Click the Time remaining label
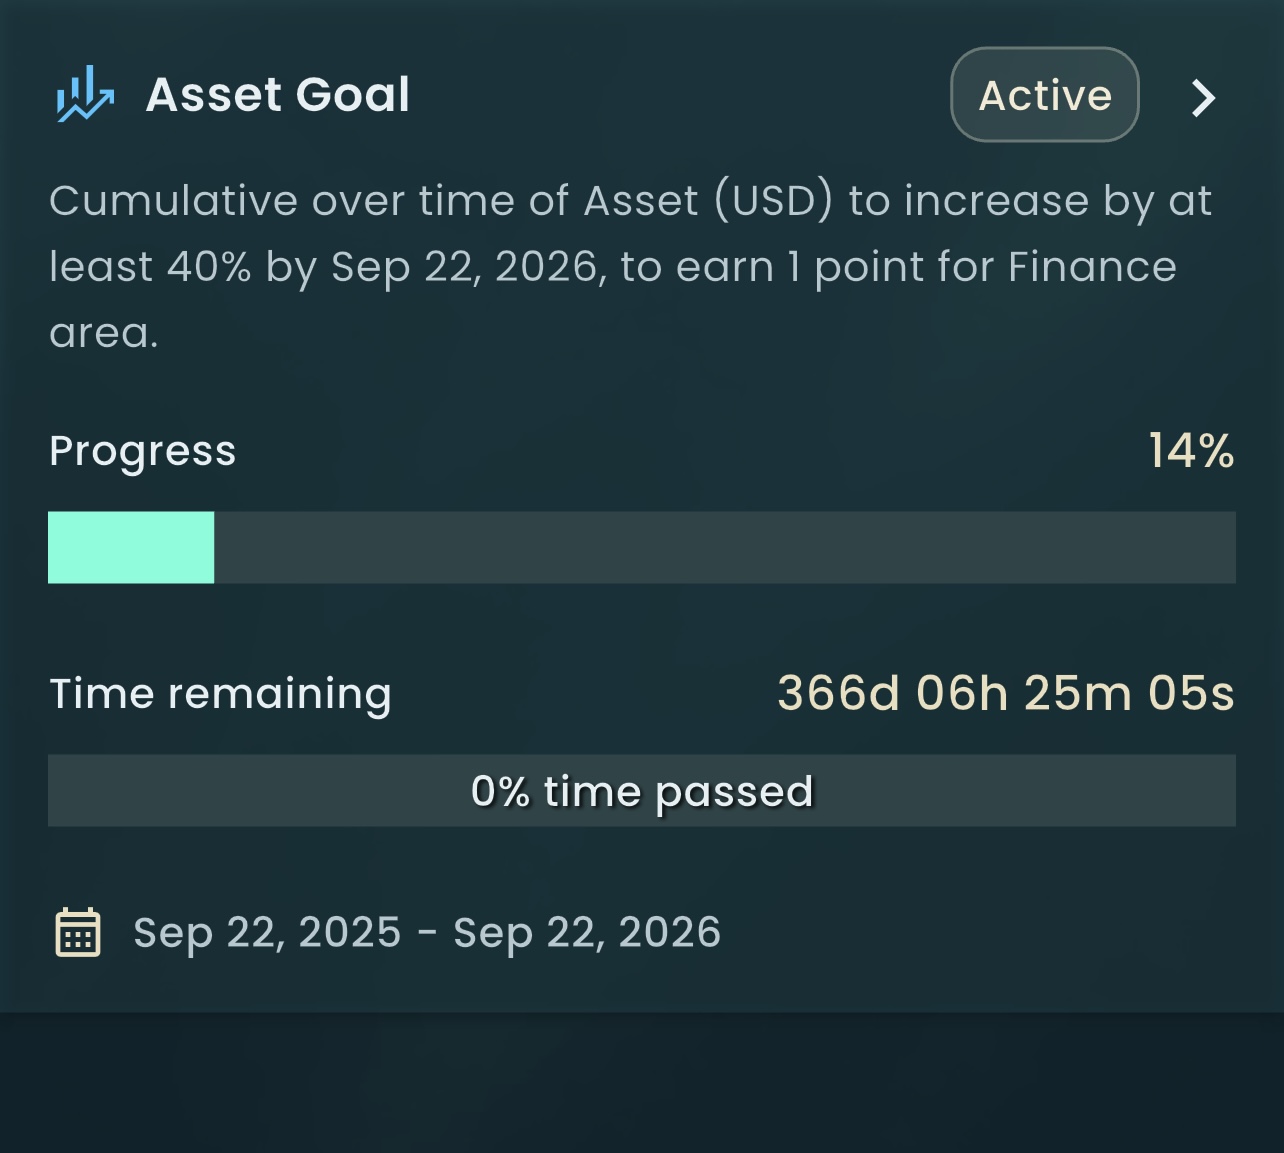This screenshot has height=1153, width=1284. pyautogui.click(x=220, y=693)
